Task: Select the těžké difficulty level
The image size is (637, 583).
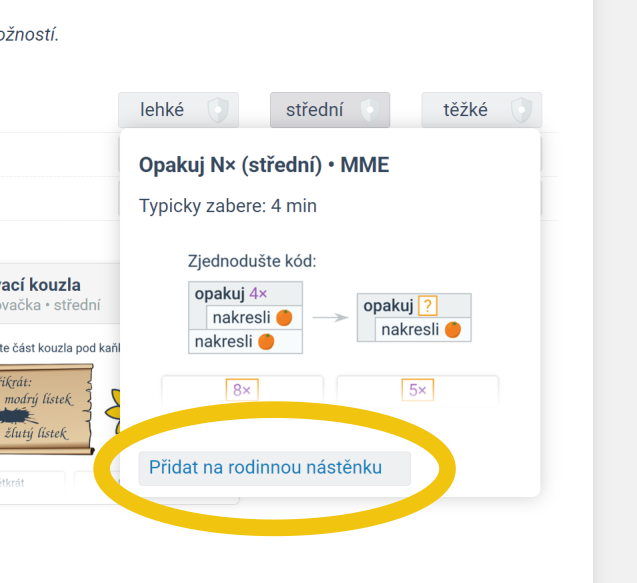Action: click(x=466, y=110)
